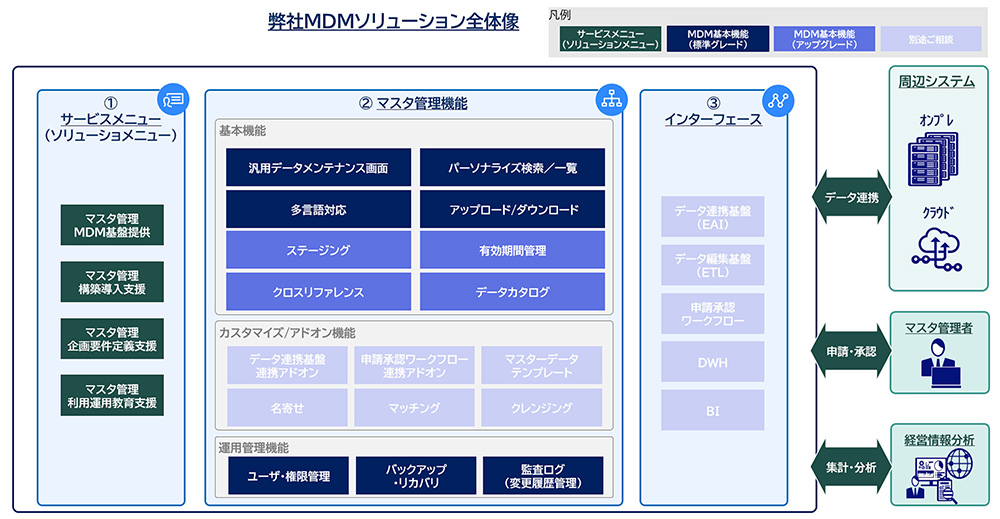Click the 集計・分析 double arrow
Screen dimensions: 1000x519
coord(851,467)
